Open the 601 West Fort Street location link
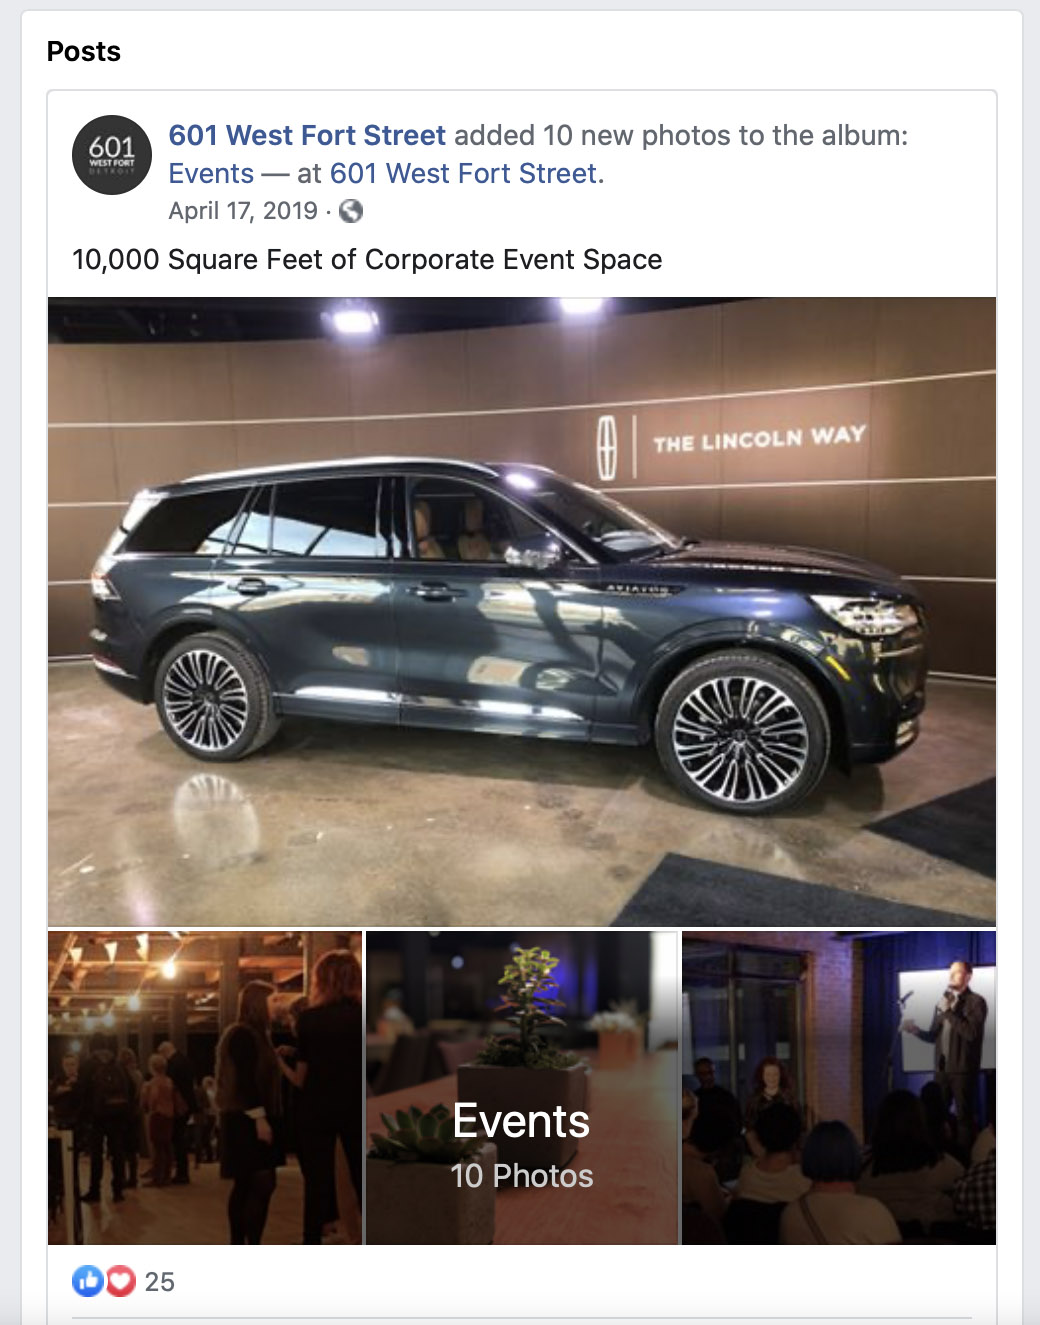1040x1325 pixels. tap(467, 173)
